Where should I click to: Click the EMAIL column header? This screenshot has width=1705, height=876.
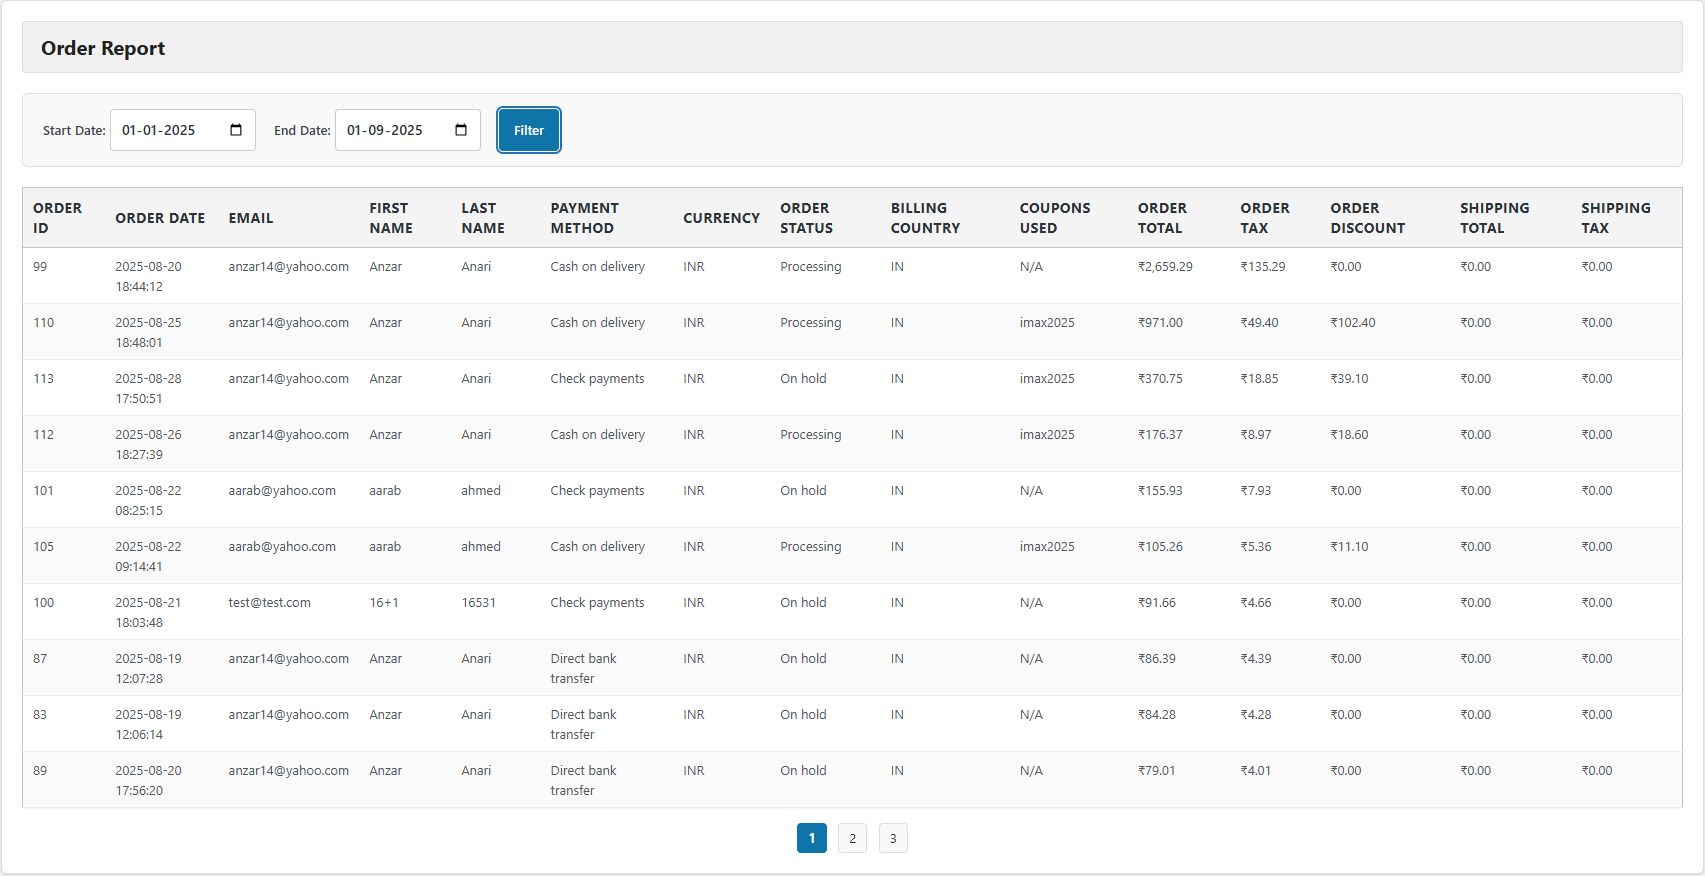[x=251, y=218]
